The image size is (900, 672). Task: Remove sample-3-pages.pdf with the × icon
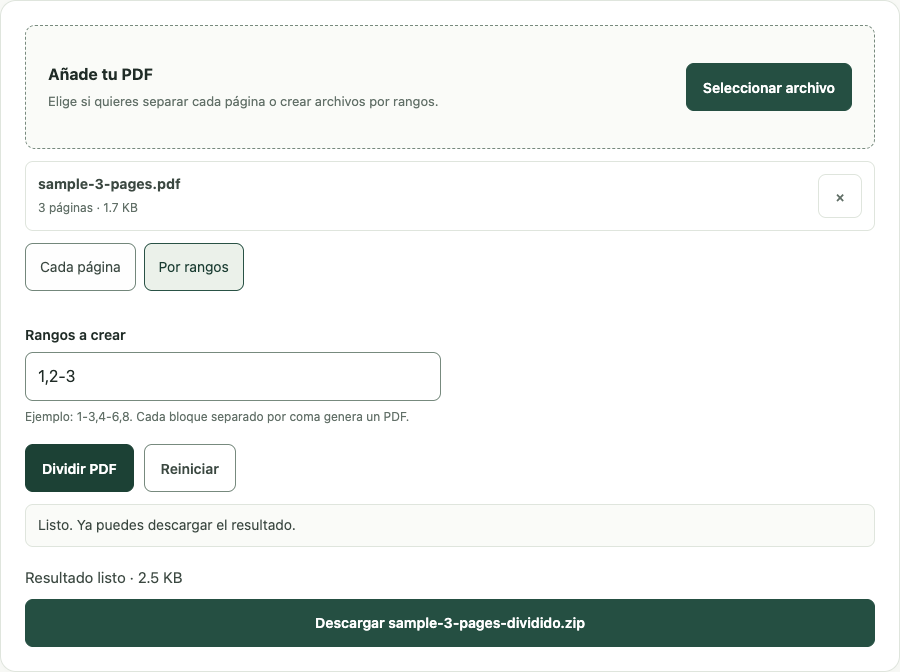tap(840, 196)
